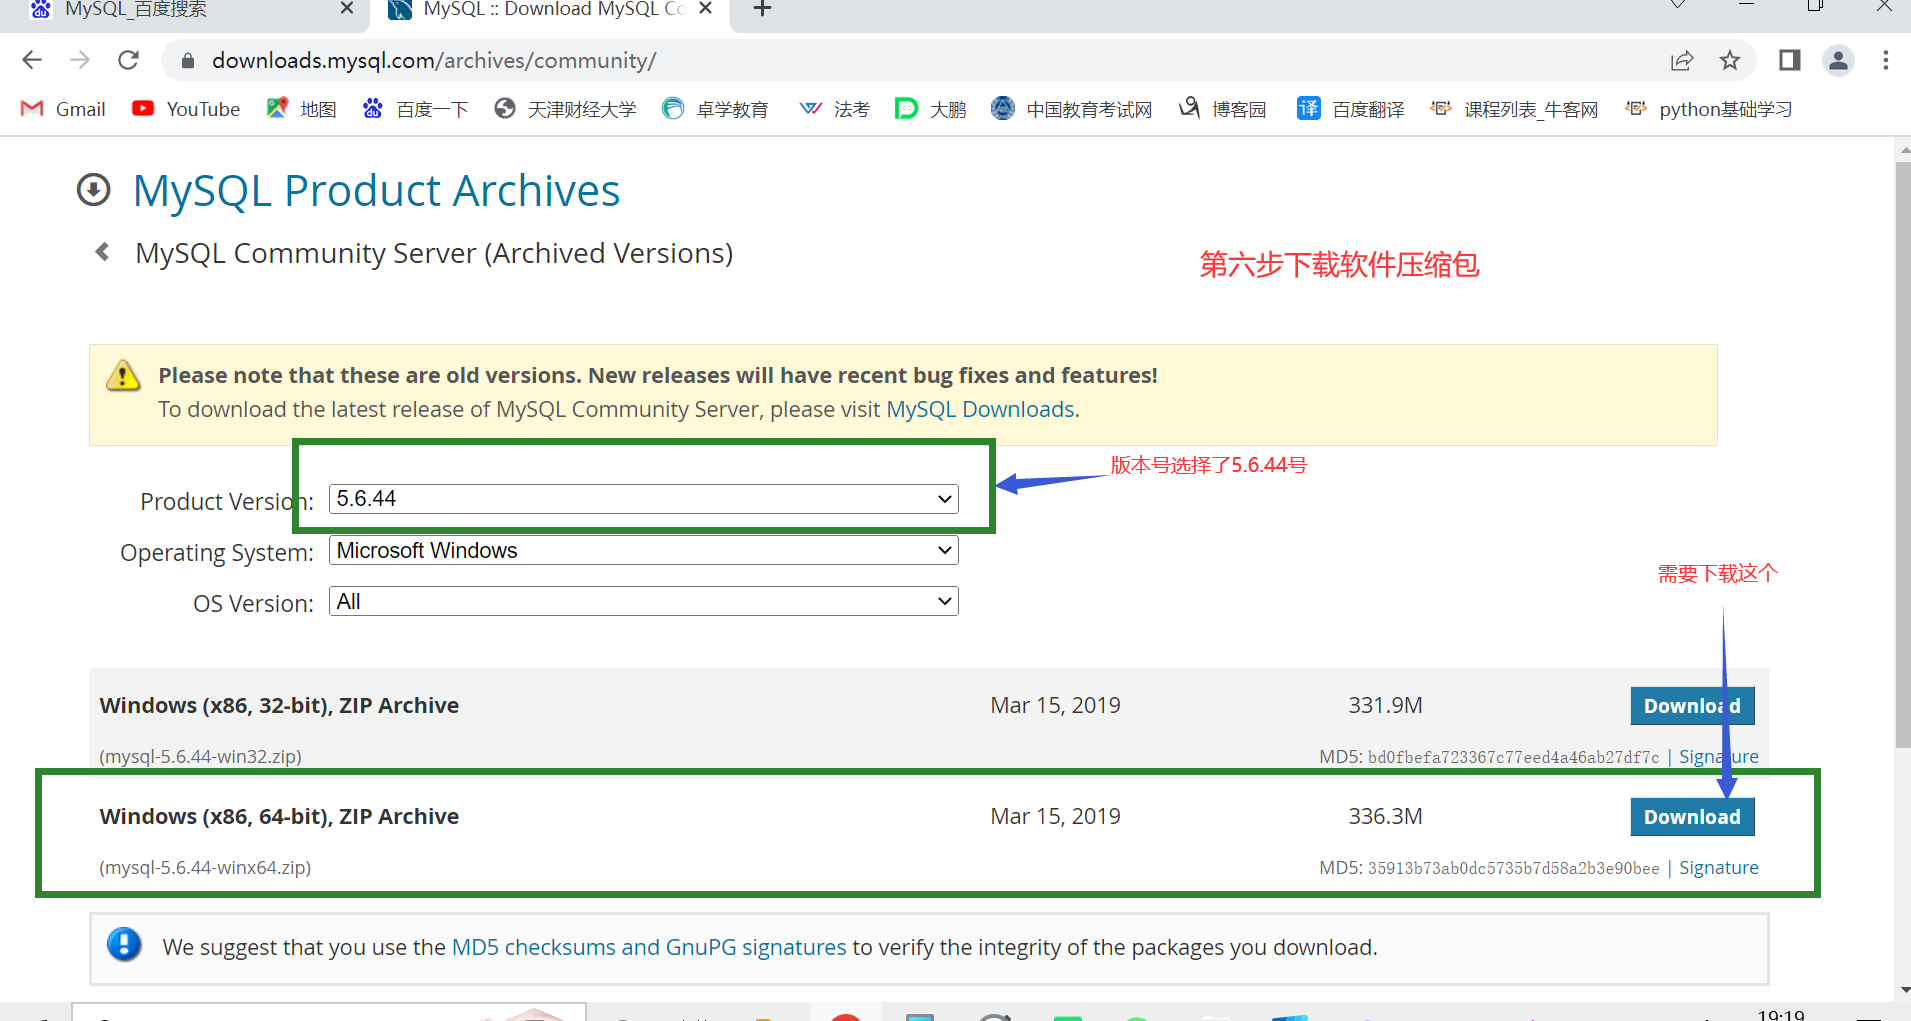Image resolution: width=1911 pixels, height=1021 pixels.
Task: Follow the MySQL Downloads link
Action: coord(980,410)
